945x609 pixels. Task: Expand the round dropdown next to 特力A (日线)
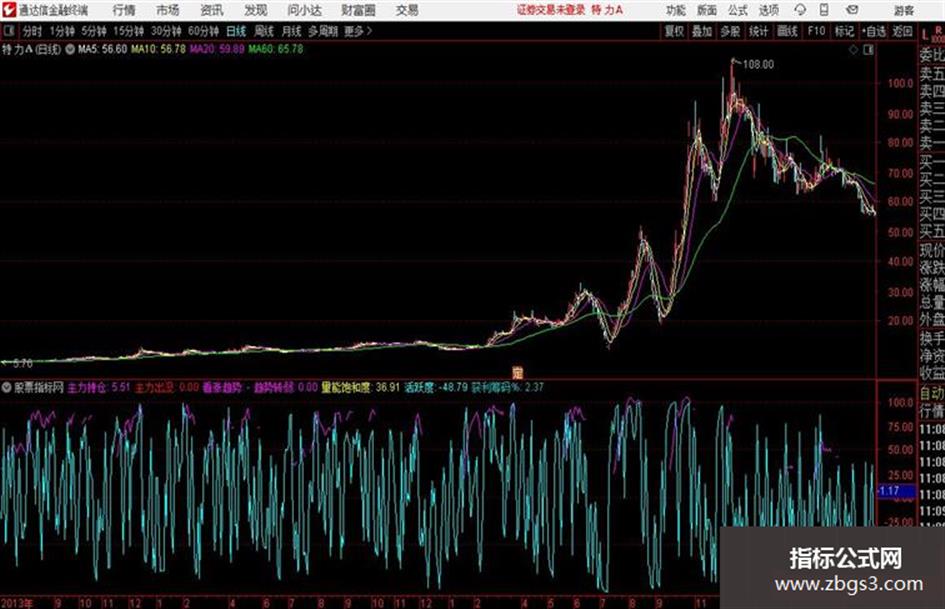coord(70,49)
